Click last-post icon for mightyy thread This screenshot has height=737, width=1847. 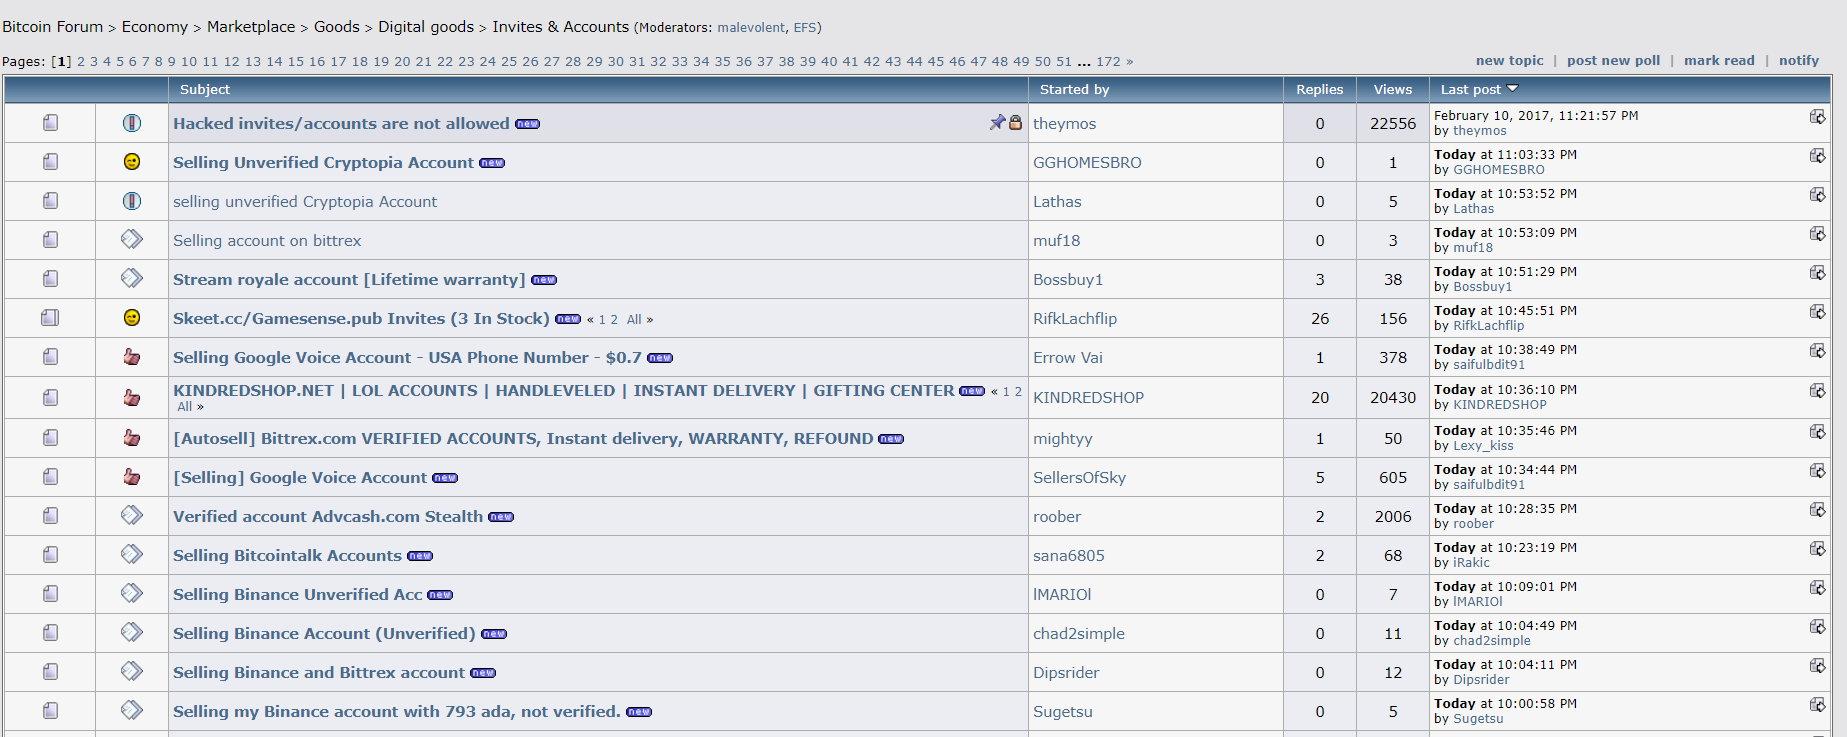[1817, 432]
